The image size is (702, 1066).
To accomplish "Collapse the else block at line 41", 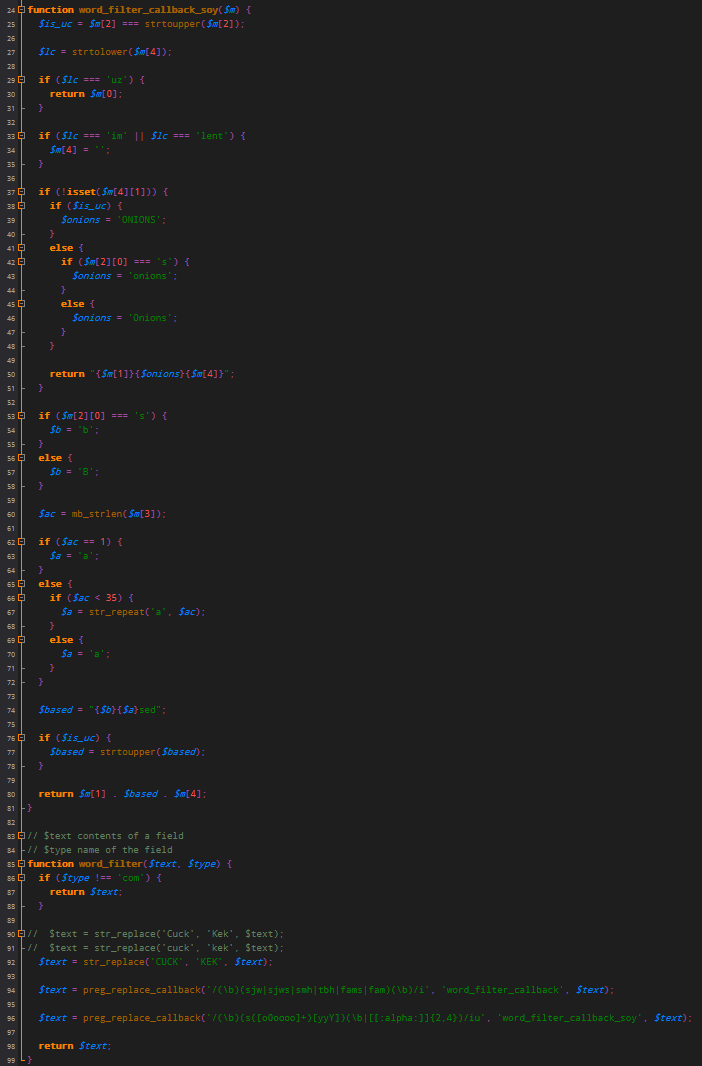I will pyautogui.click(x=22, y=248).
